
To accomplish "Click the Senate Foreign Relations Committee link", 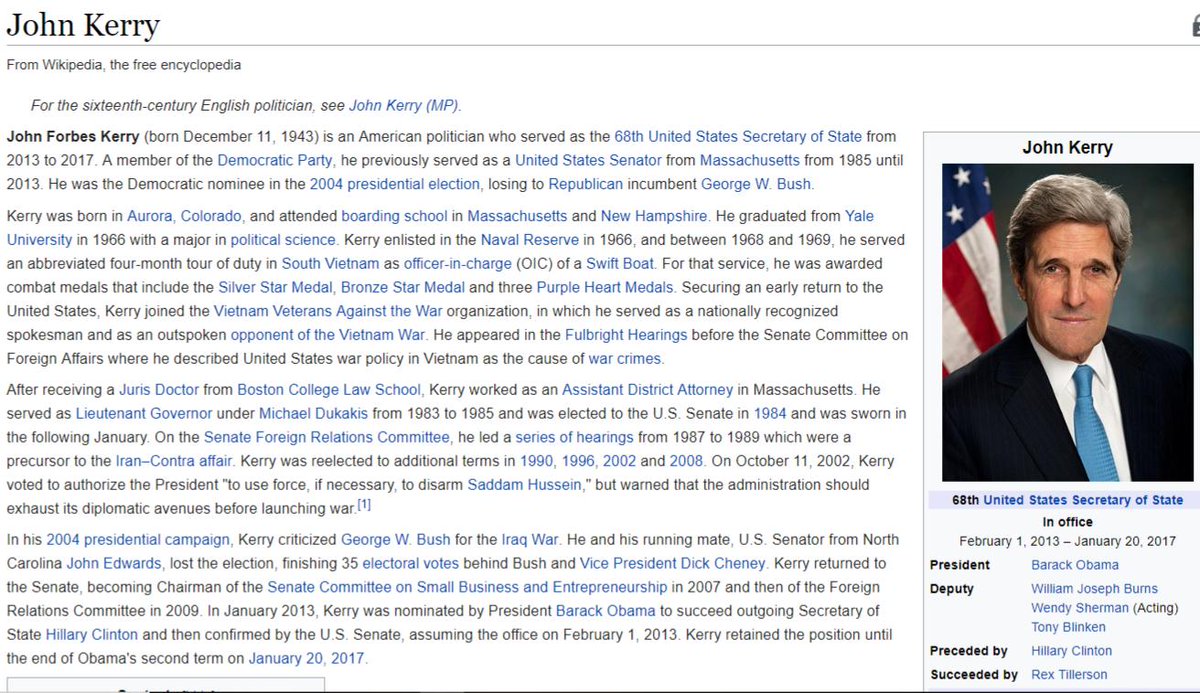I will click(x=327, y=438).
